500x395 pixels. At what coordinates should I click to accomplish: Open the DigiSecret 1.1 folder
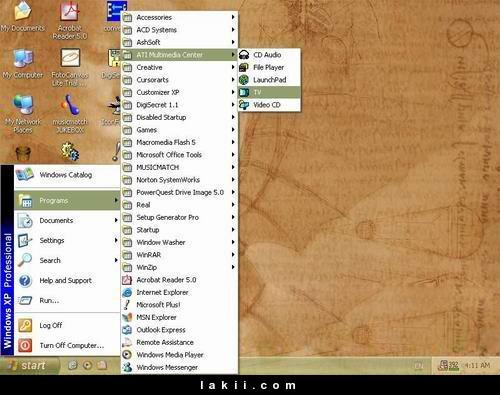click(179, 105)
